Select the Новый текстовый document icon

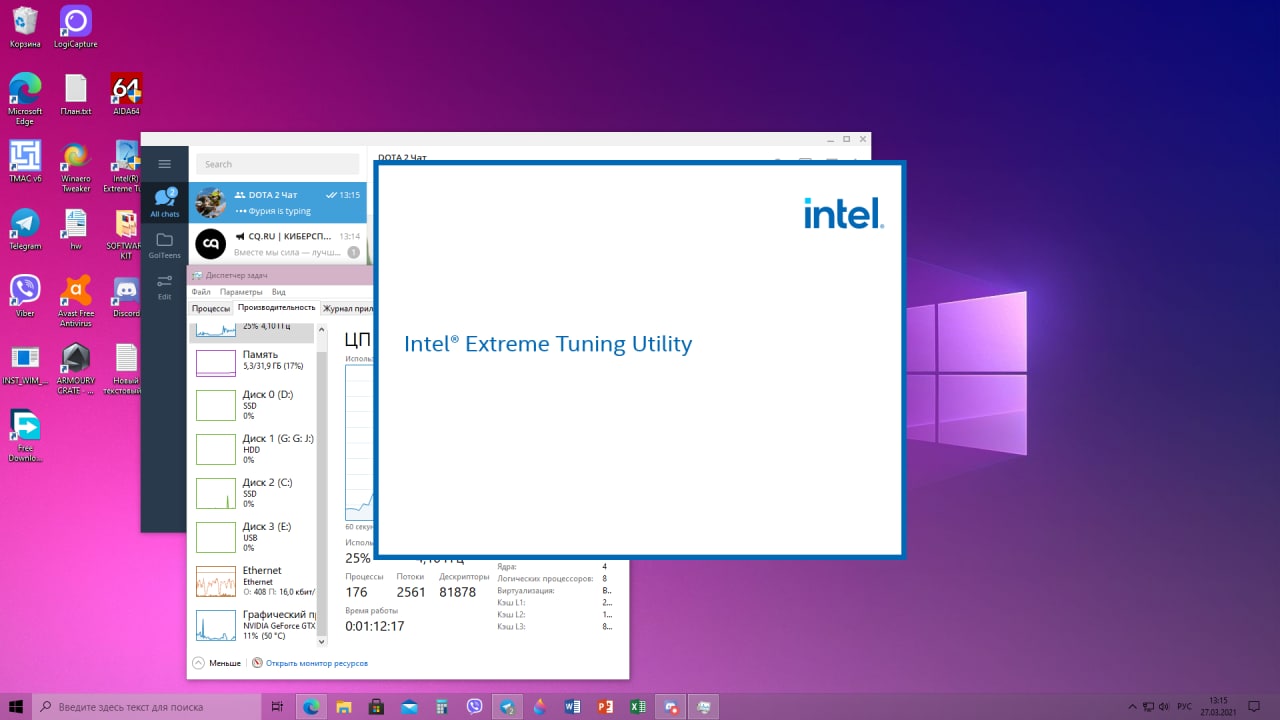[x=126, y=369]
